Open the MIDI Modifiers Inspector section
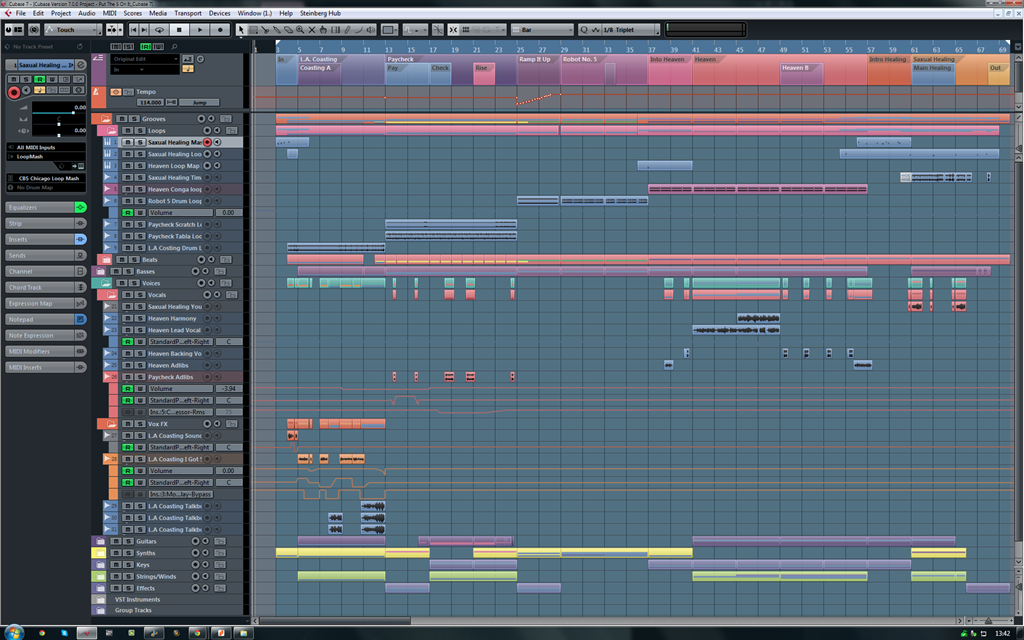The image size is (1024, 640). click(46, 351)
